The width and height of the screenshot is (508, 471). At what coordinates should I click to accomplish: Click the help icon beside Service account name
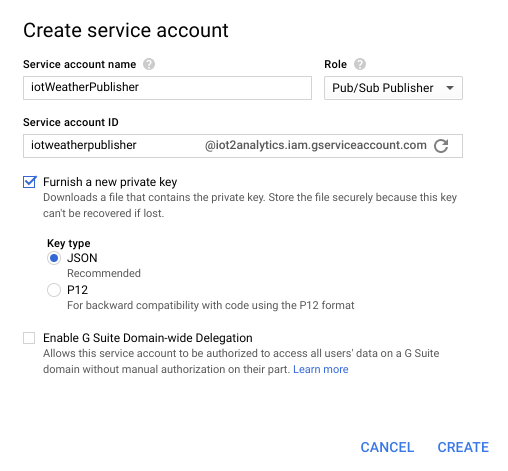[149, 64]
